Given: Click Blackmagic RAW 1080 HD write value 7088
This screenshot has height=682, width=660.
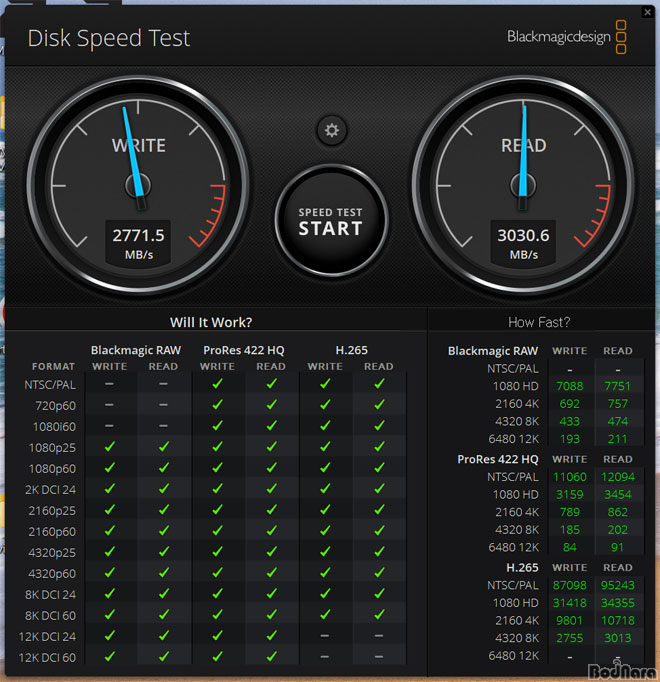Looking at the screenshot, I should [x=570, y=386].
